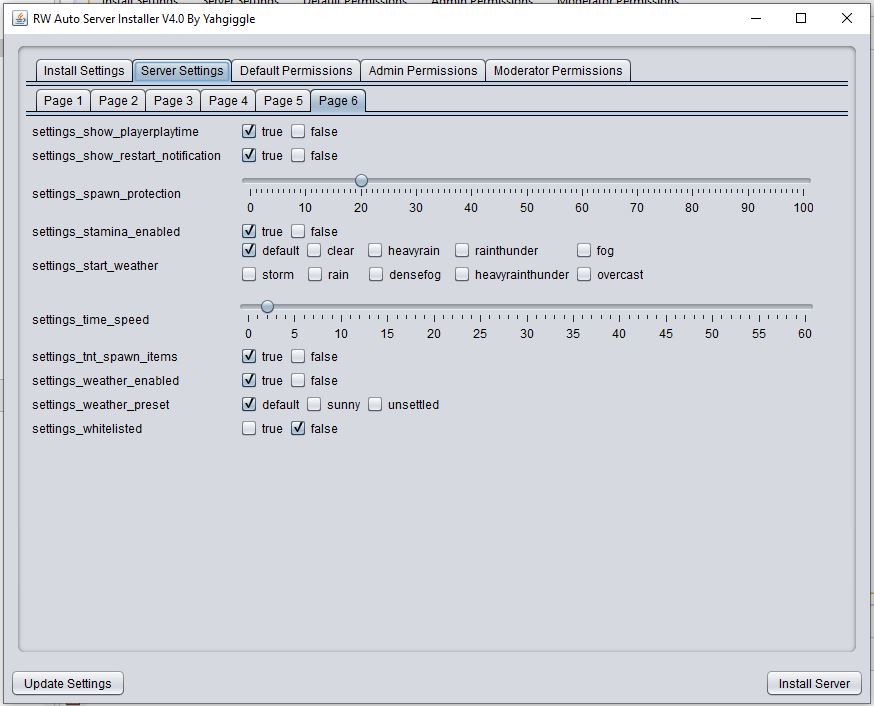
Task: Choose densefog start weather option
Action: (376, 275)
